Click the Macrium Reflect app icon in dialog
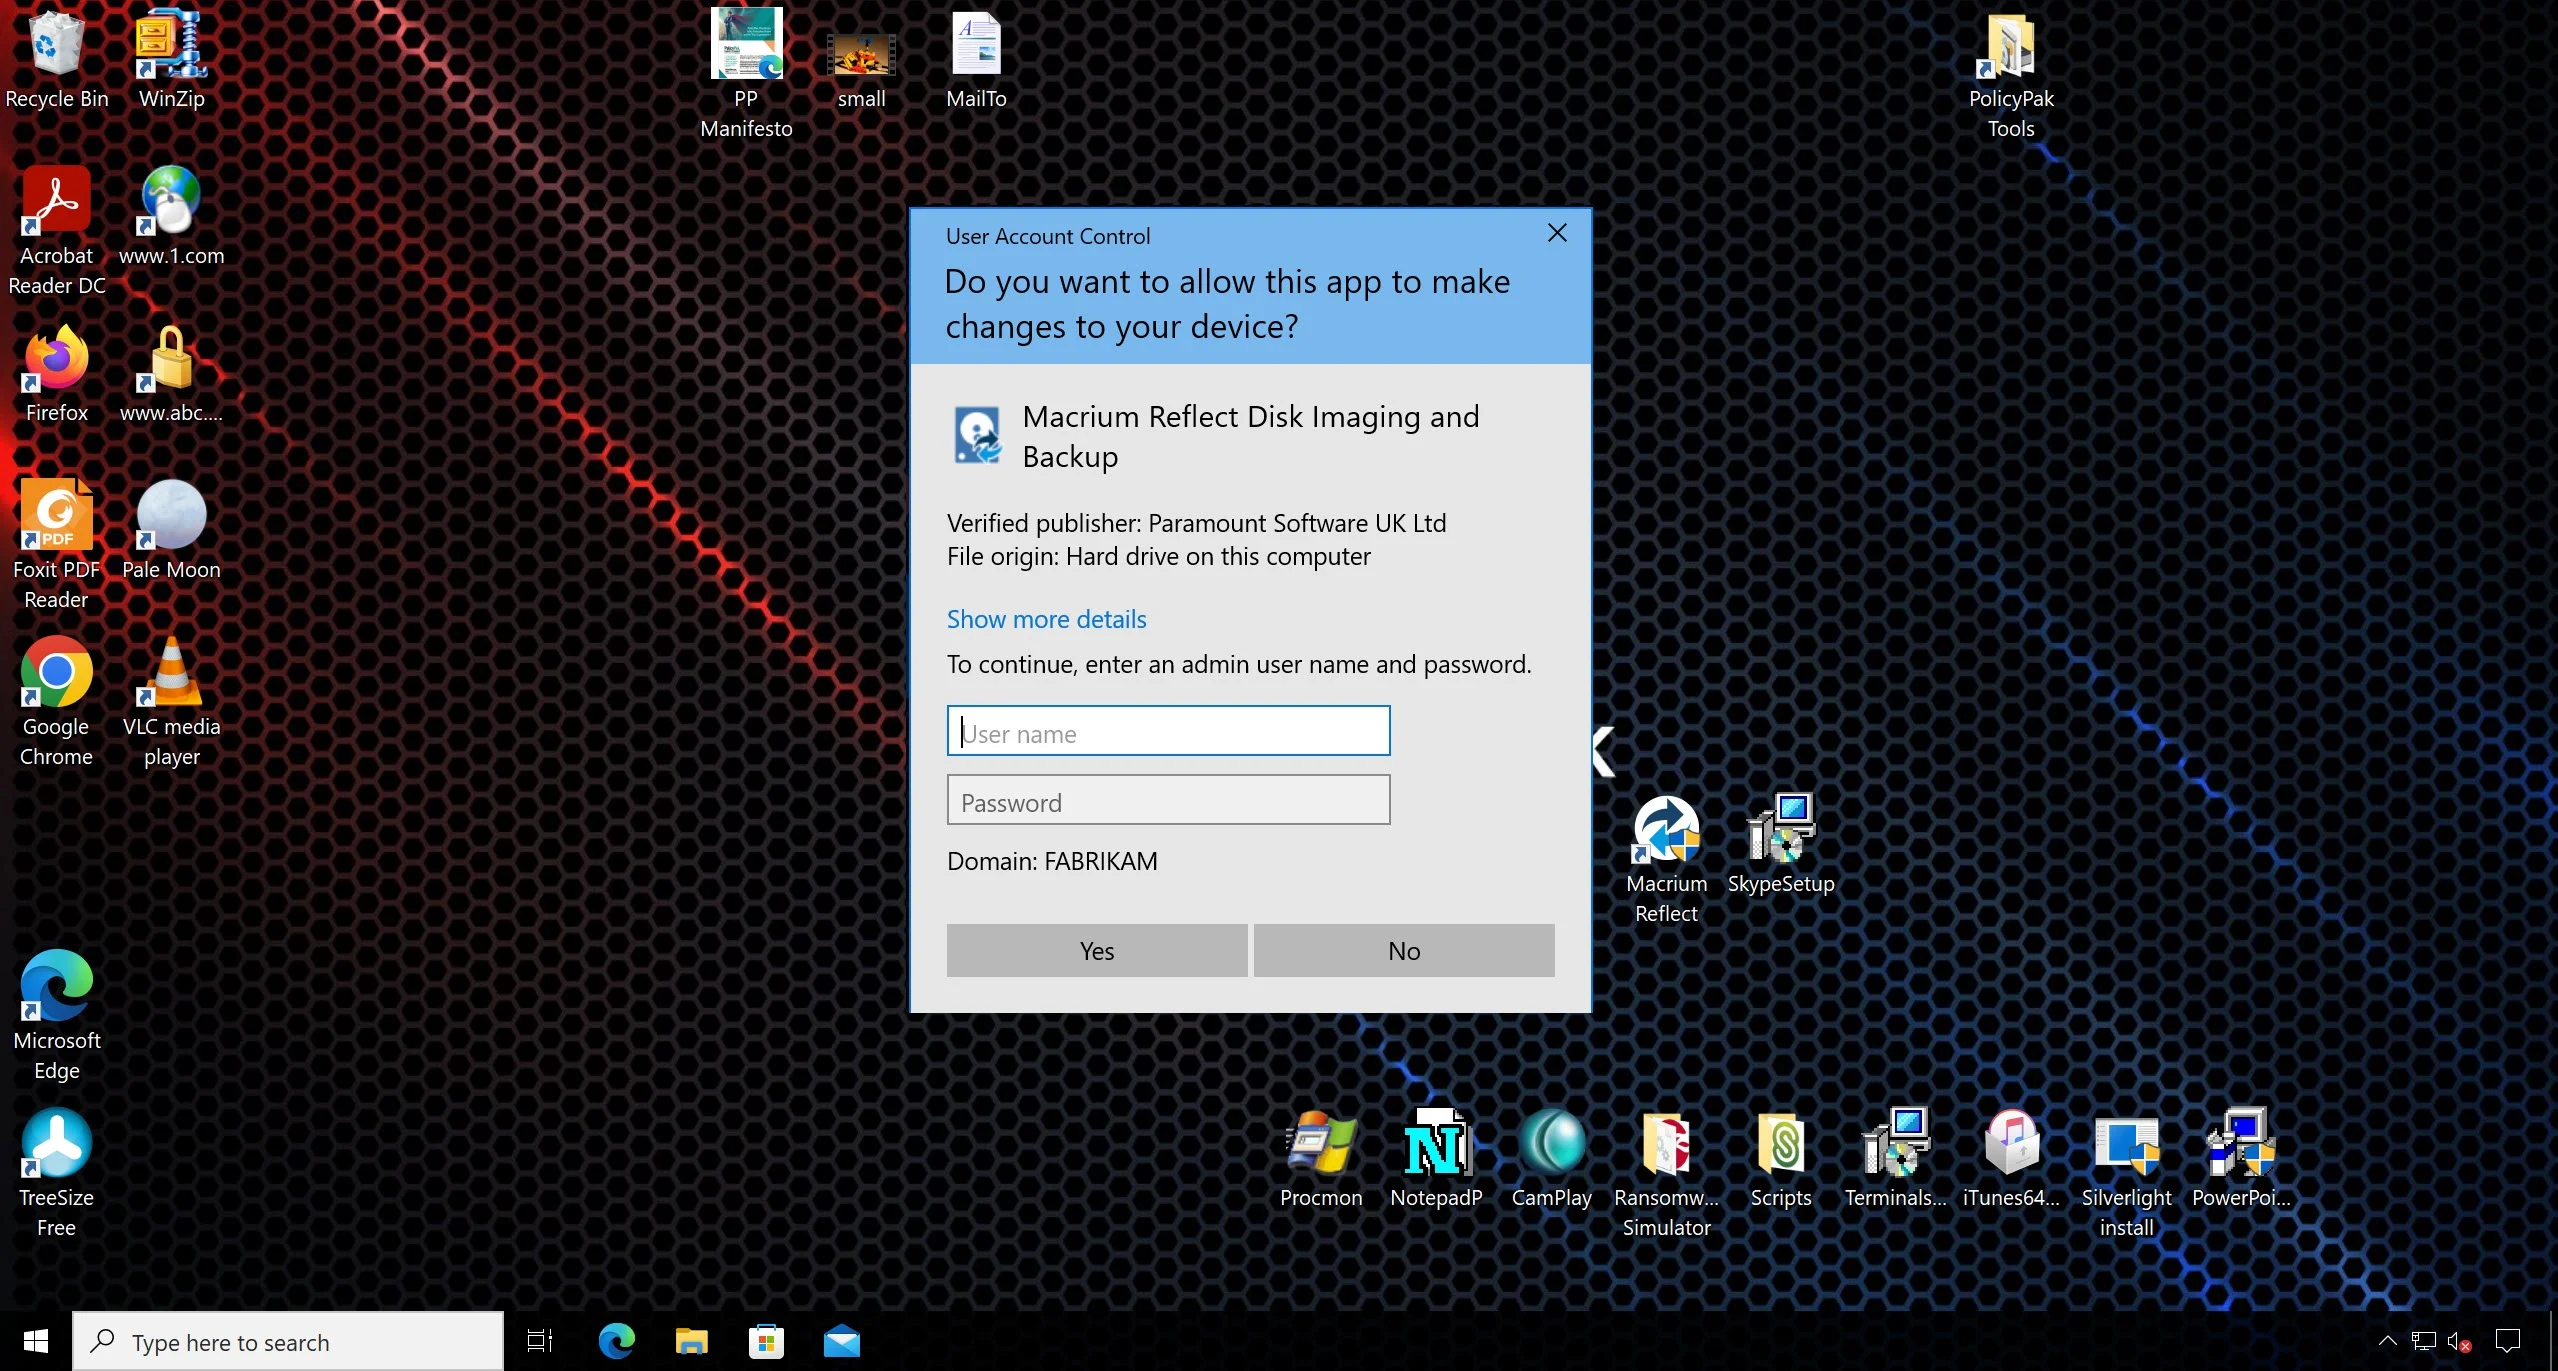2558x1371 pixels. (x=977, y=435)
